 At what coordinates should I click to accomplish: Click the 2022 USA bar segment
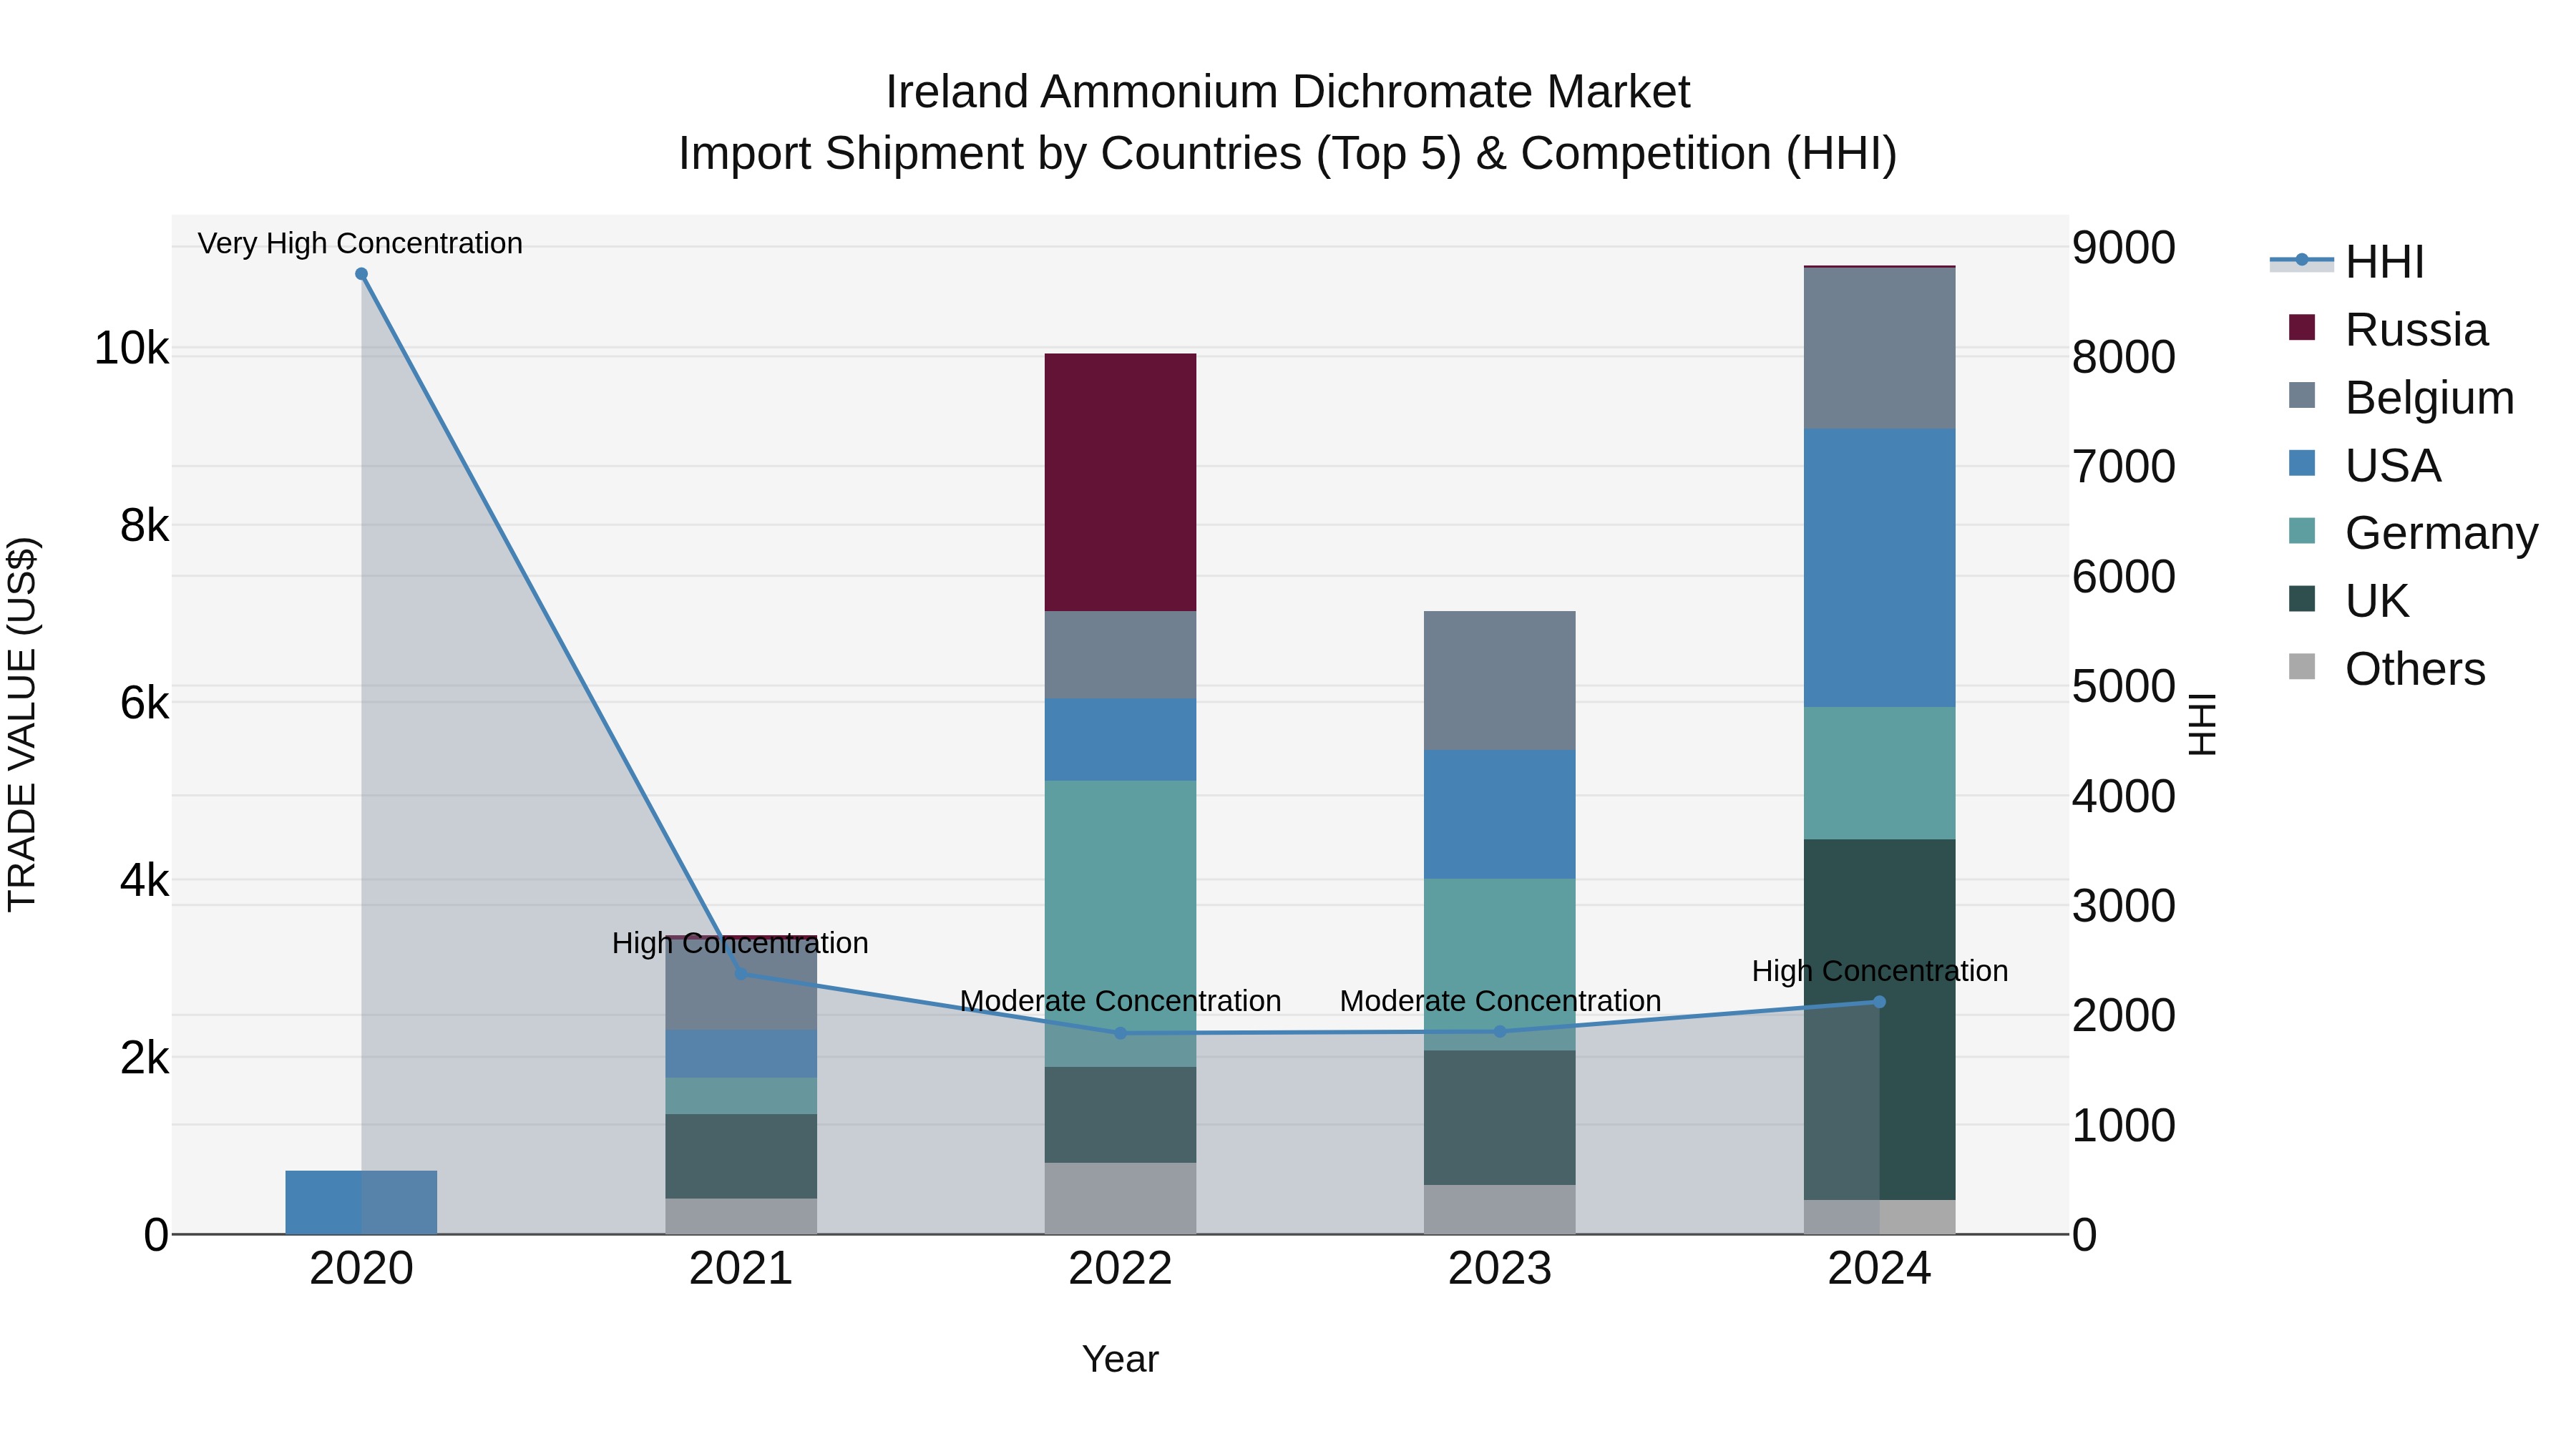1120,740
